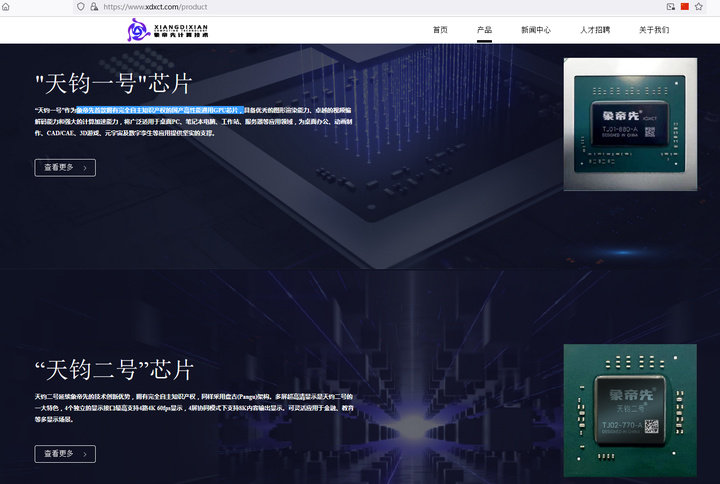This screenshot has height=484, width=720.
Task: Click 查看更多 button under 天钧一号 chip
Action: (x=65, y=168)
